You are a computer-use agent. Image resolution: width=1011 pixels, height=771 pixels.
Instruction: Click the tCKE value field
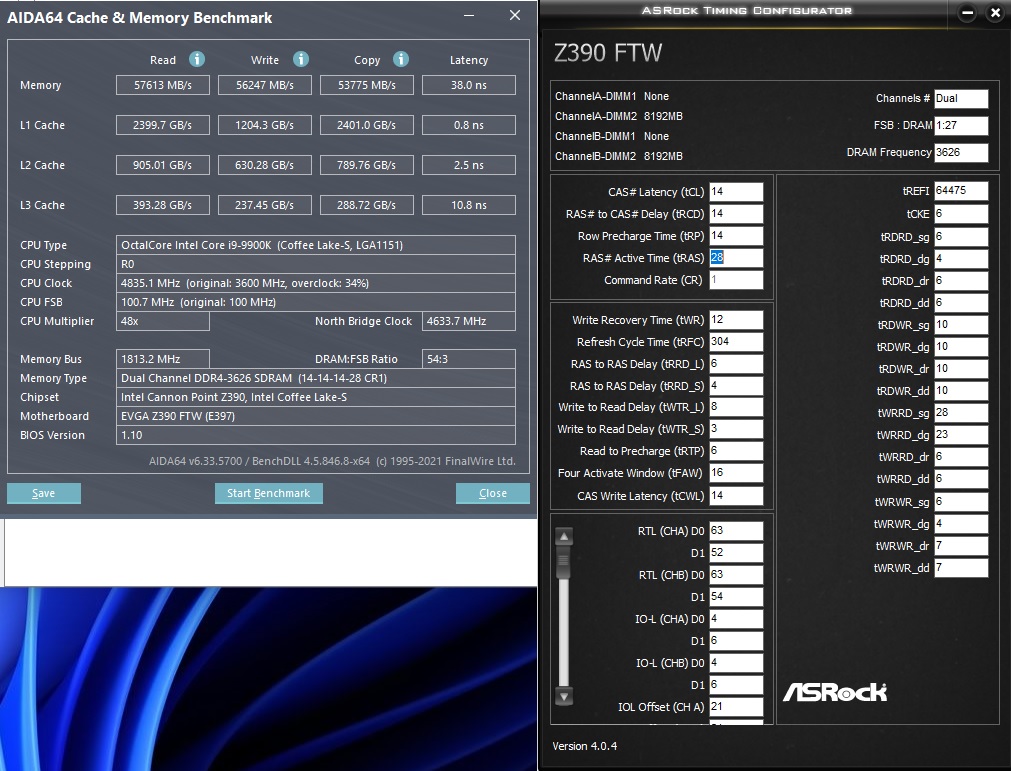[961, 213]
